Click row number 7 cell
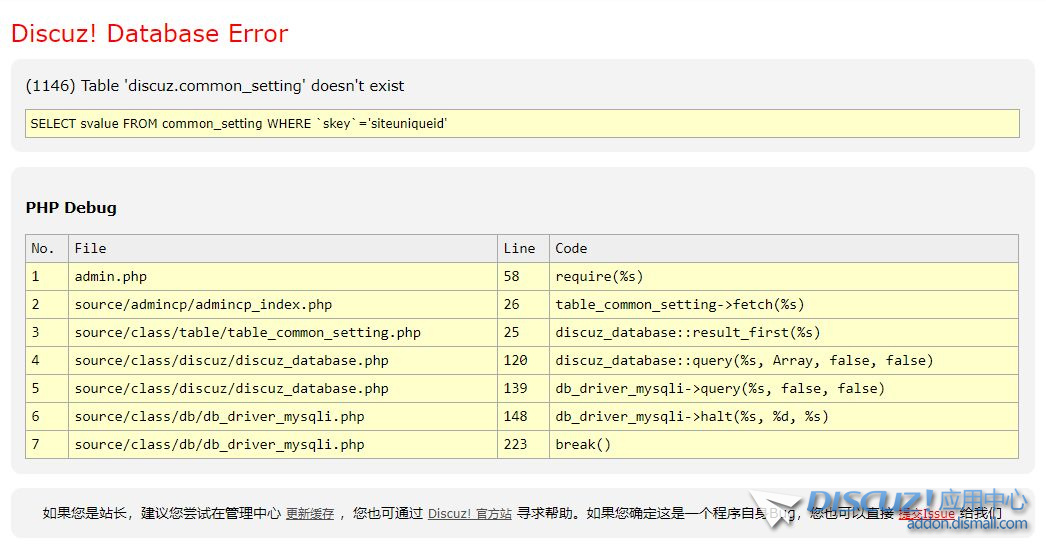1046x549 pixels. tap(47, 444)
